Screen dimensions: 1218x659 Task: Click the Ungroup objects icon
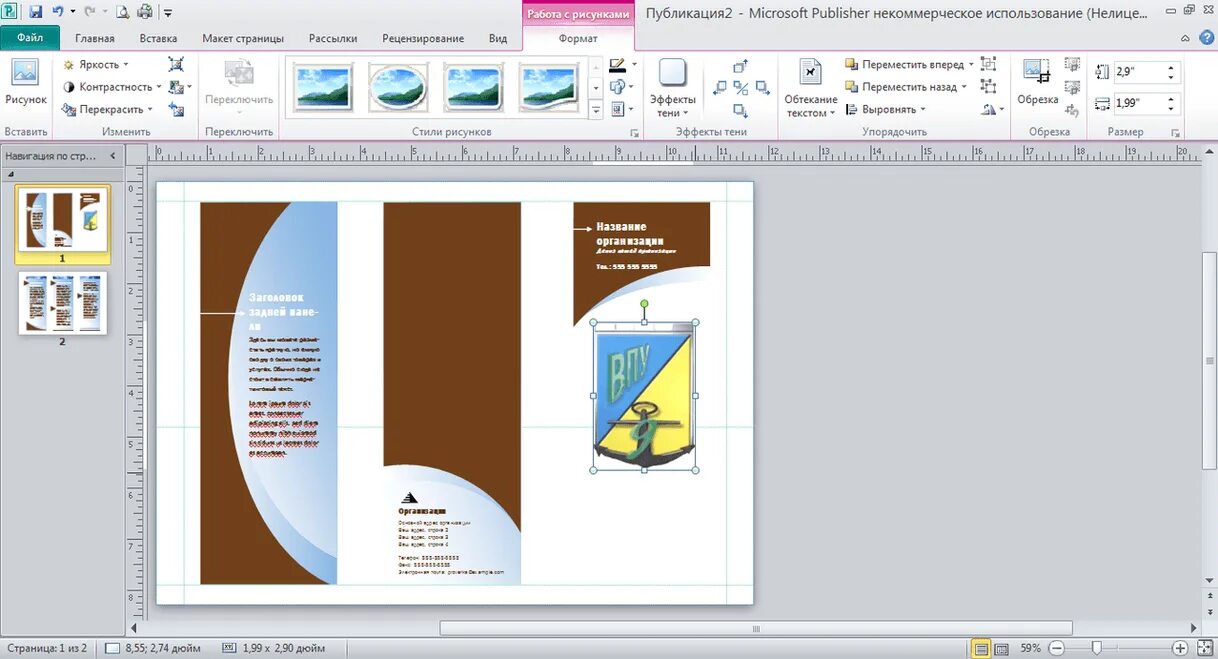989,87
